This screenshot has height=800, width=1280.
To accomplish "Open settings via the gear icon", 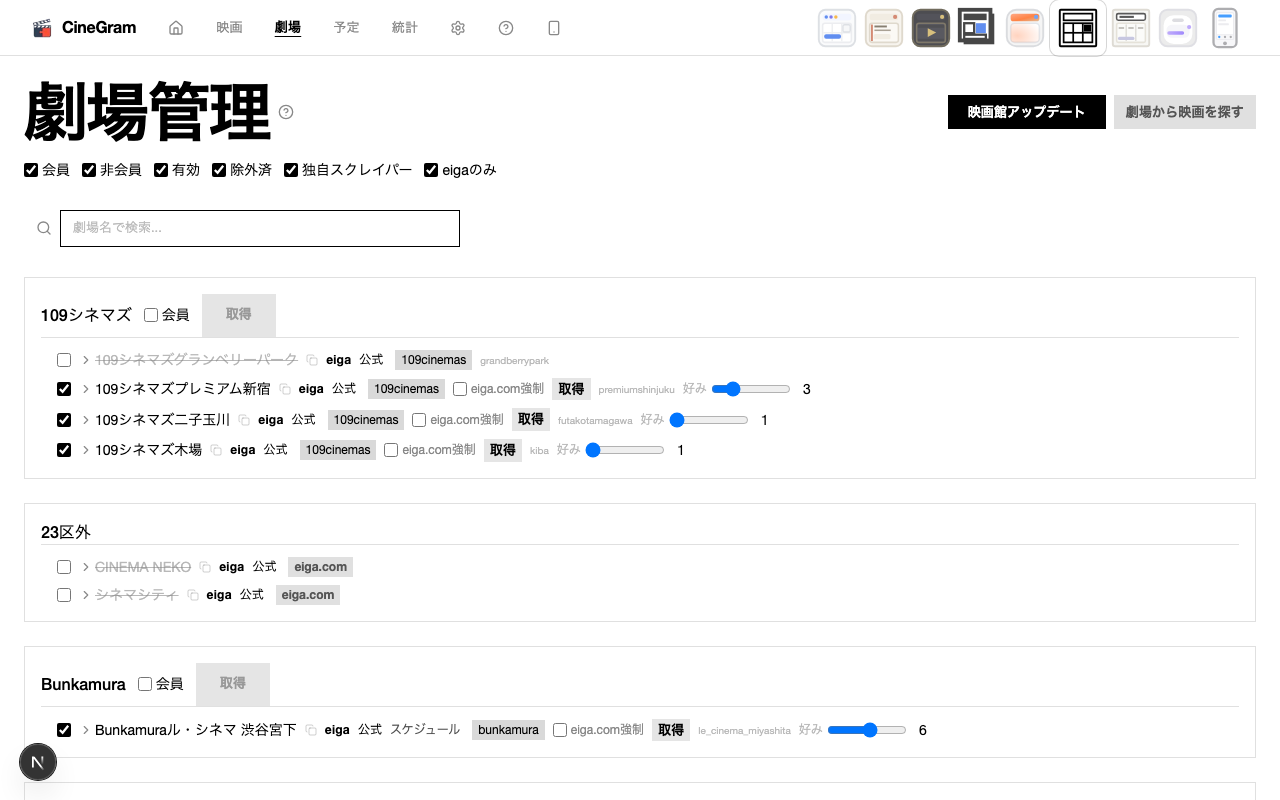I will coord(457,27).
